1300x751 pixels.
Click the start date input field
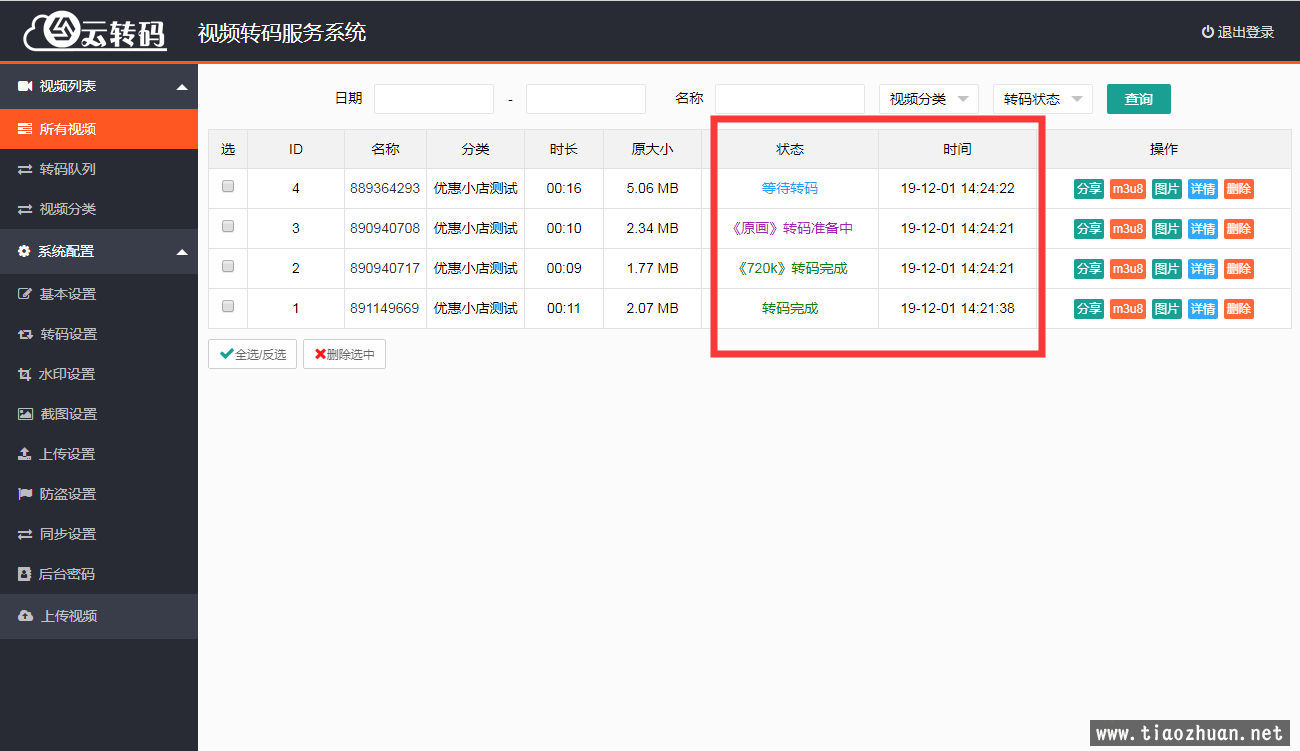(434, 99)
